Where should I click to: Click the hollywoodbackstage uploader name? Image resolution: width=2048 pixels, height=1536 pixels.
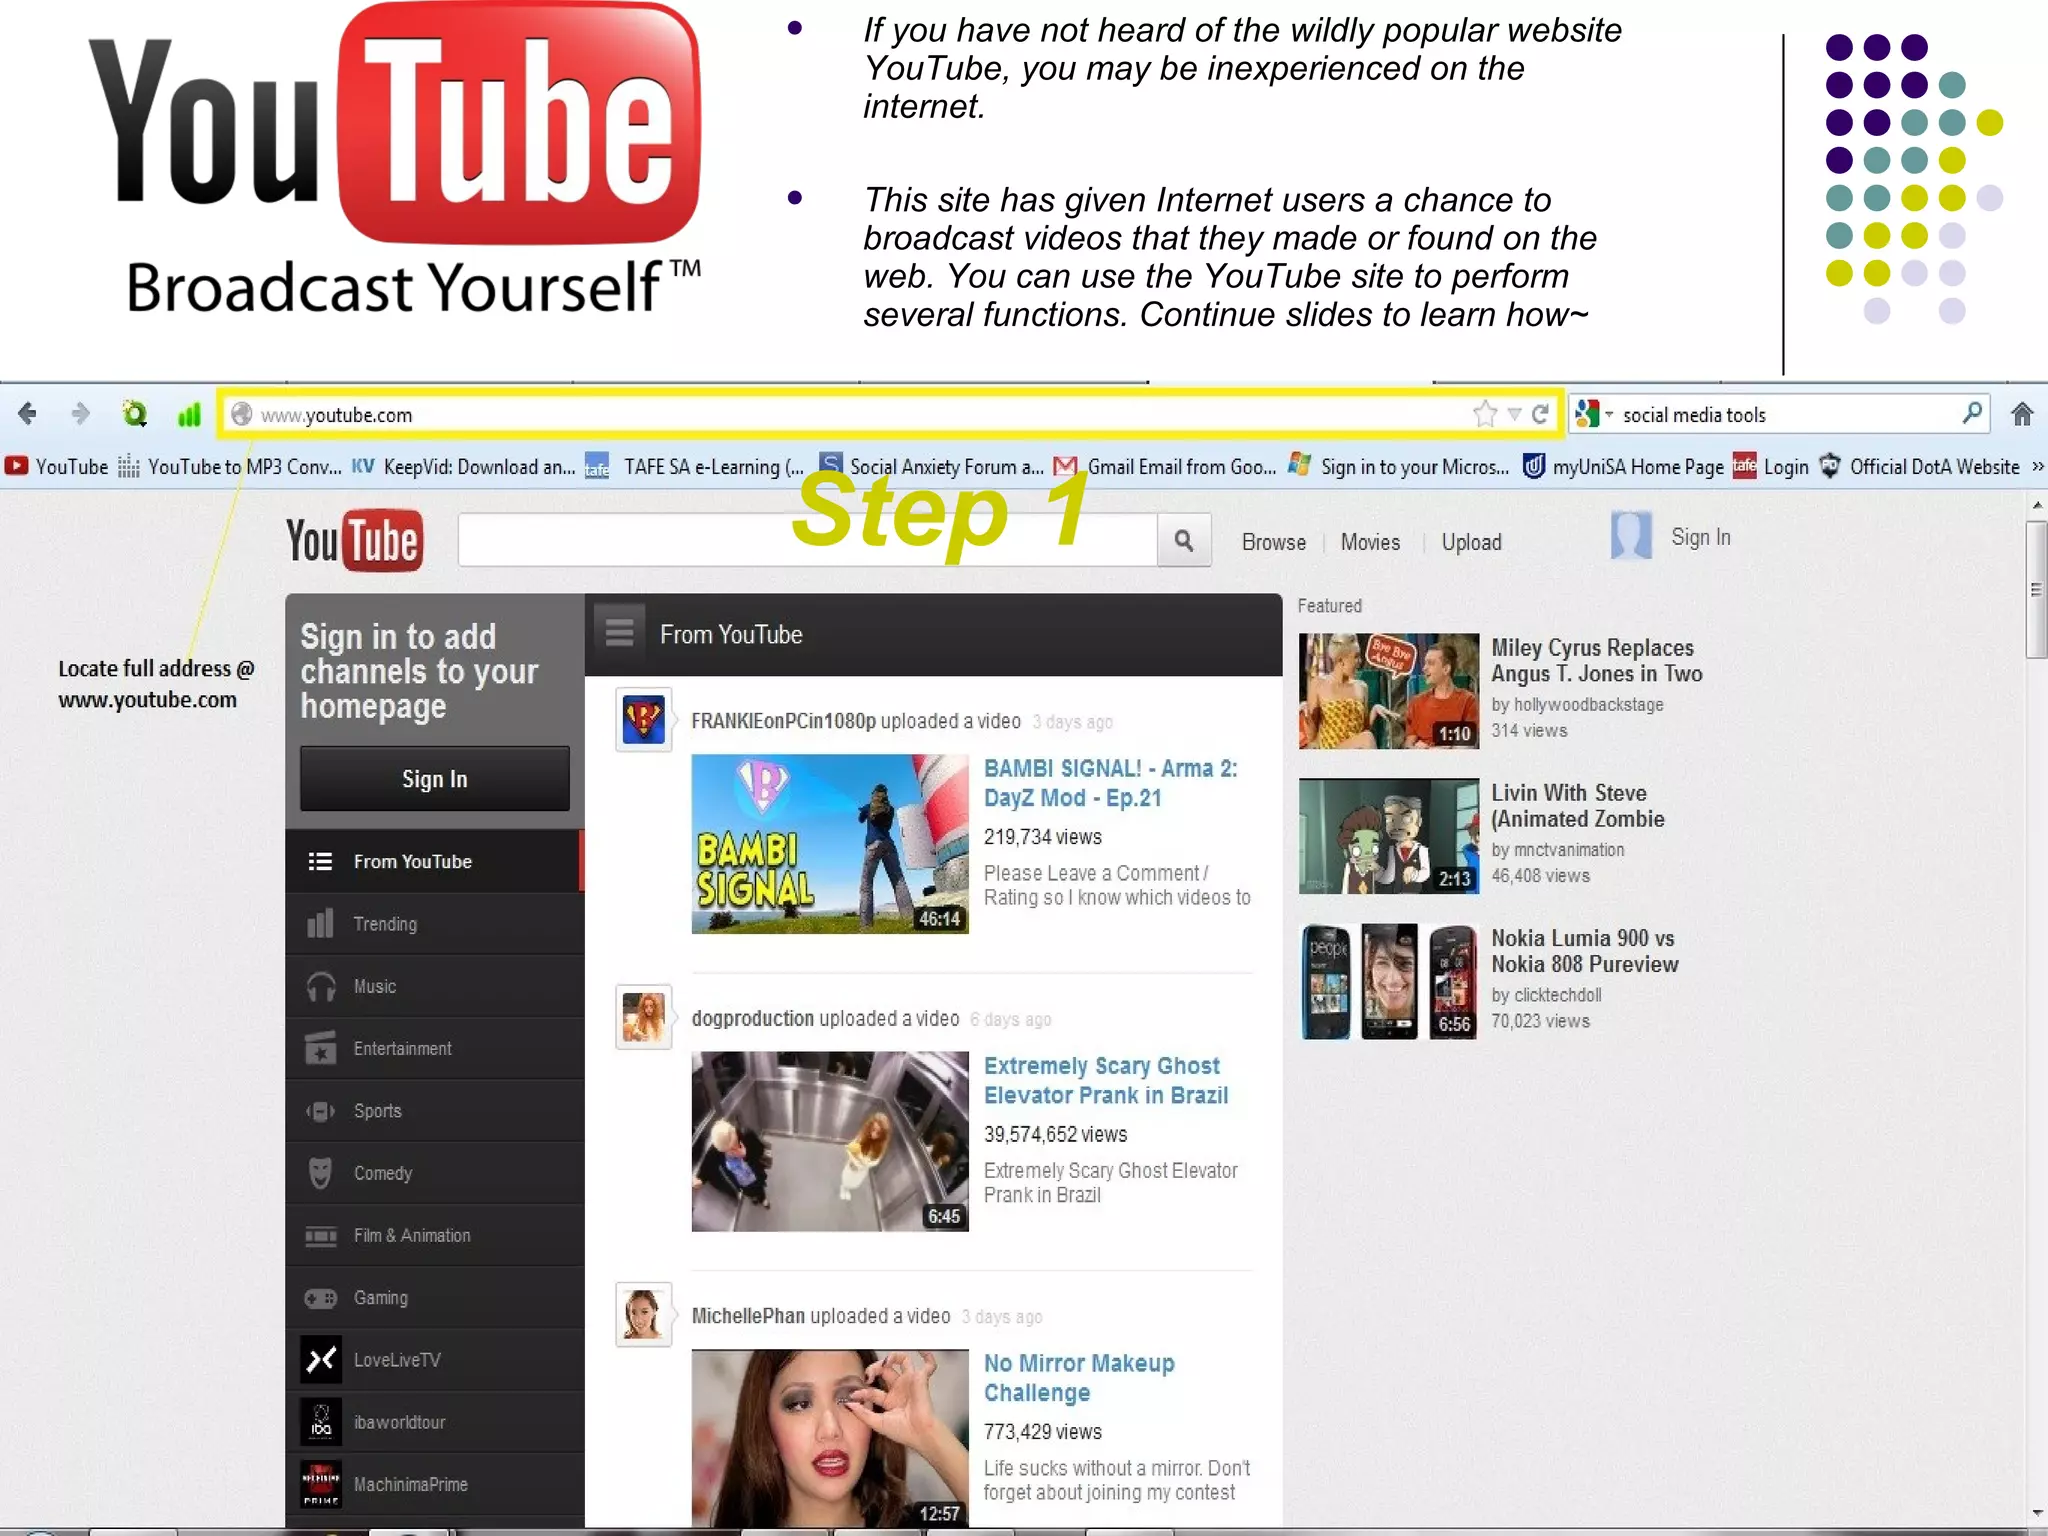coord(1588,704)
